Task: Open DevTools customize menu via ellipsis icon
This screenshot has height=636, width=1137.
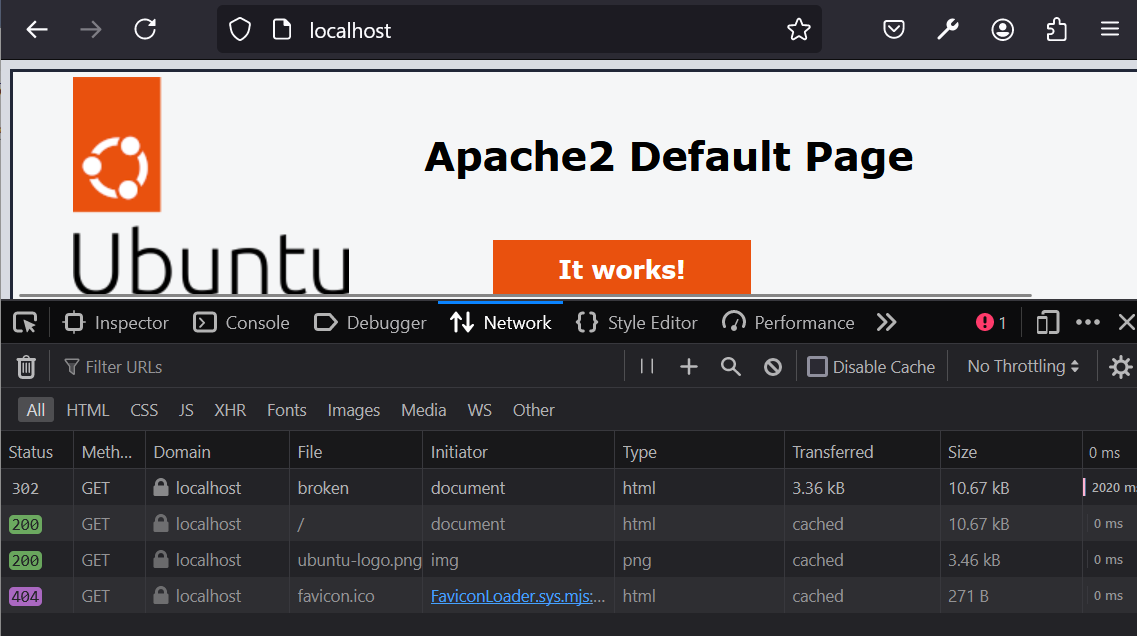Action: point(1087,322)
